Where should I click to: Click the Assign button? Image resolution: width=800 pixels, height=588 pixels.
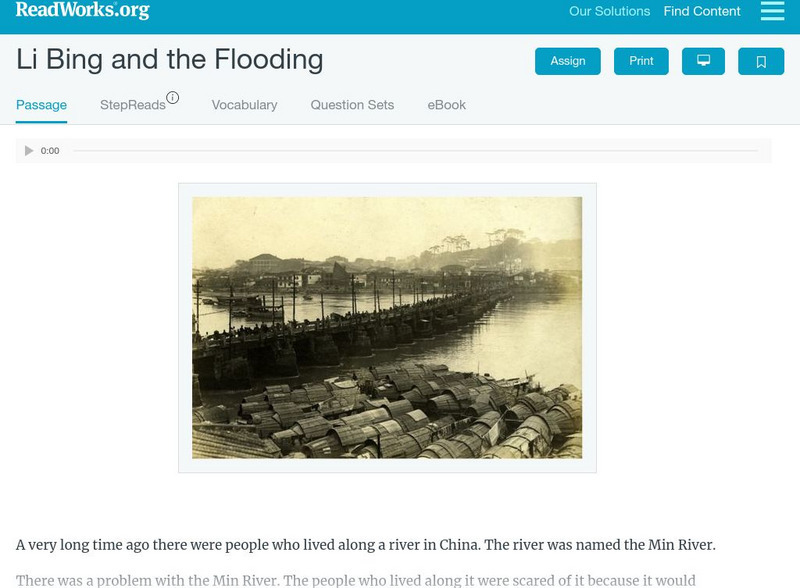click(567, 60)
